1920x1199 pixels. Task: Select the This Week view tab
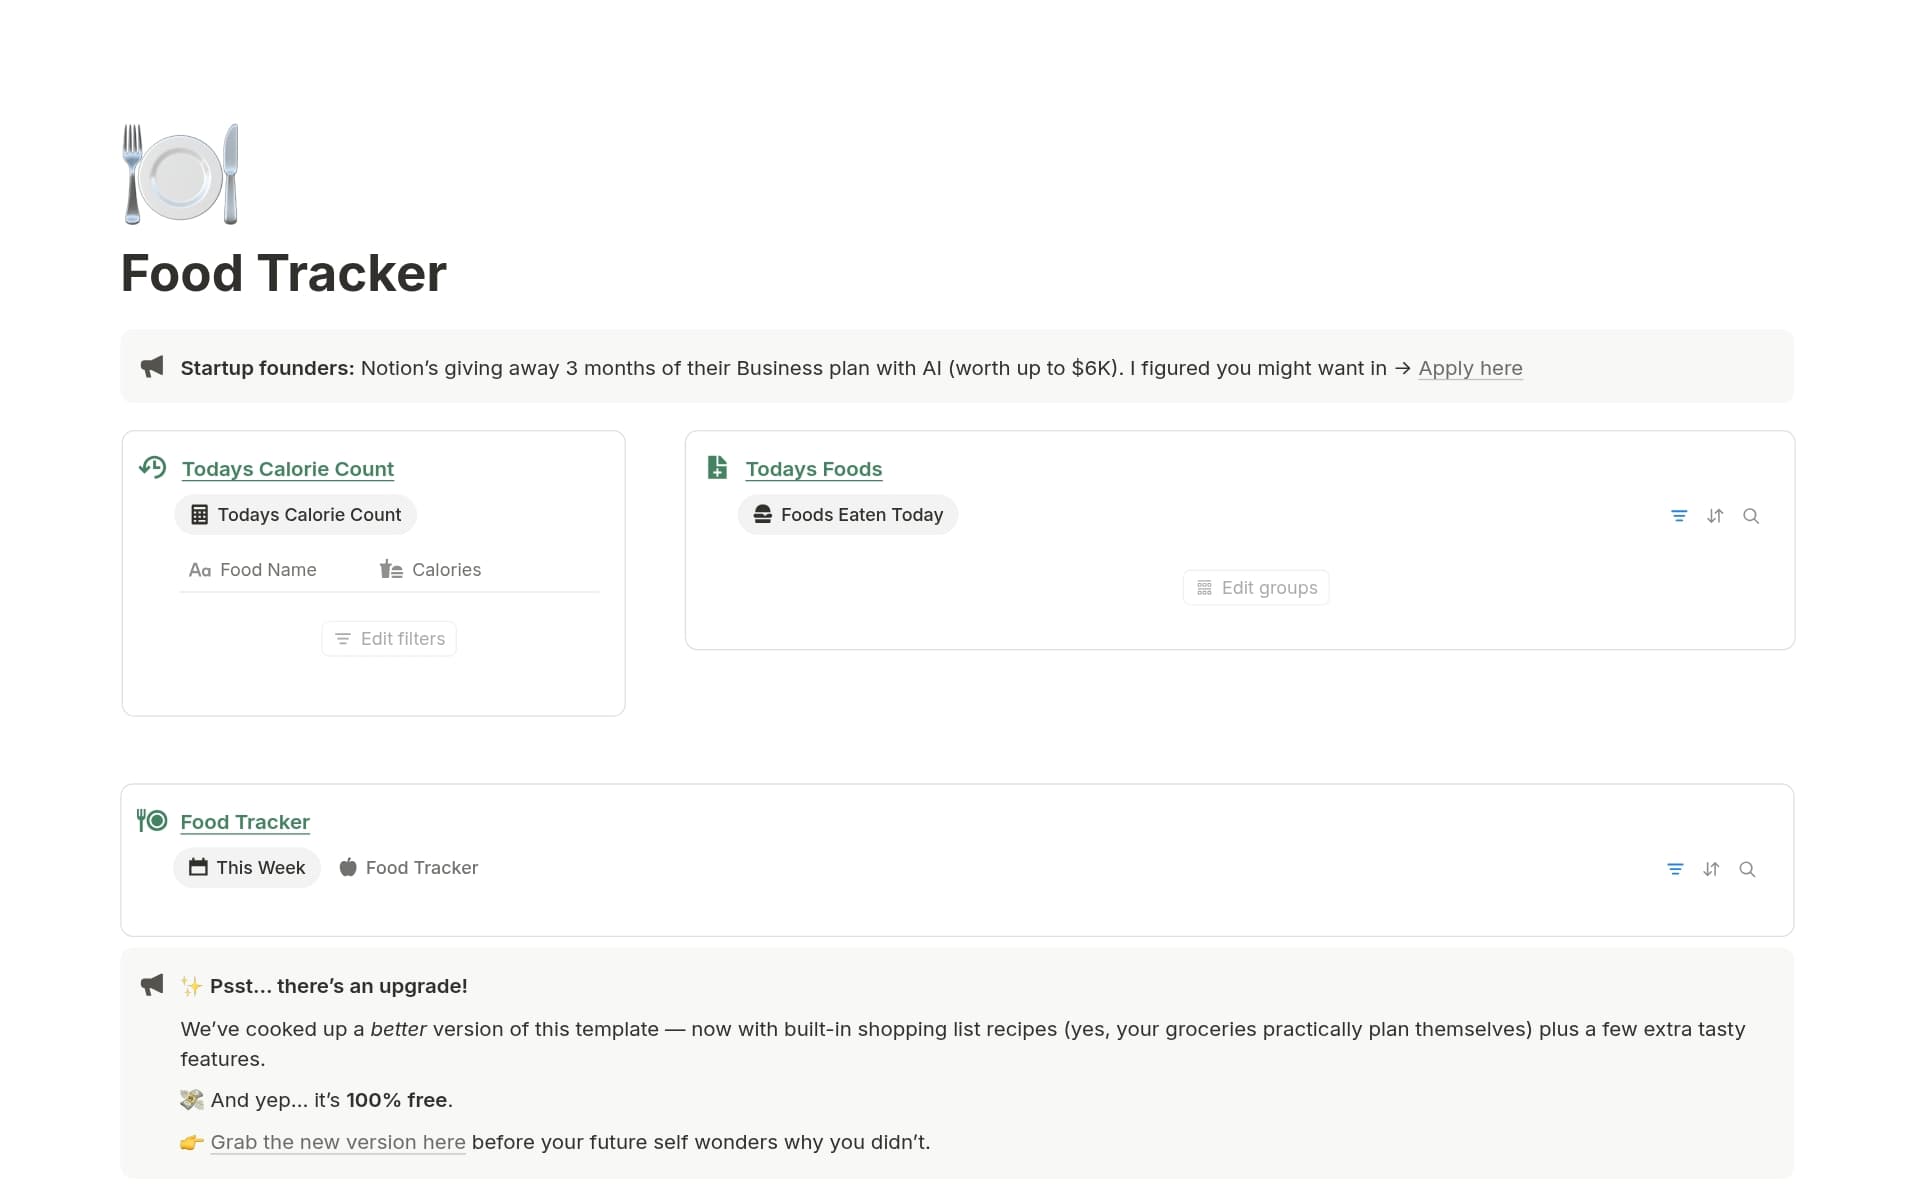[247, 867]
